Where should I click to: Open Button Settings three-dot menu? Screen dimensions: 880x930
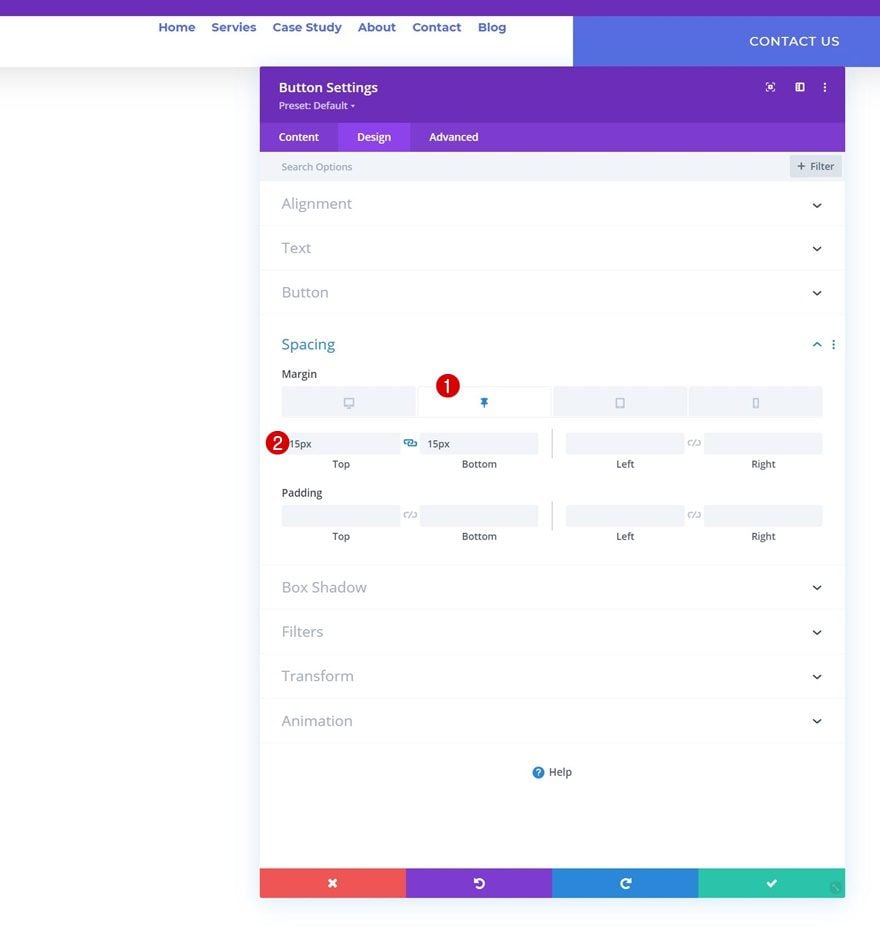click(824, 87)
